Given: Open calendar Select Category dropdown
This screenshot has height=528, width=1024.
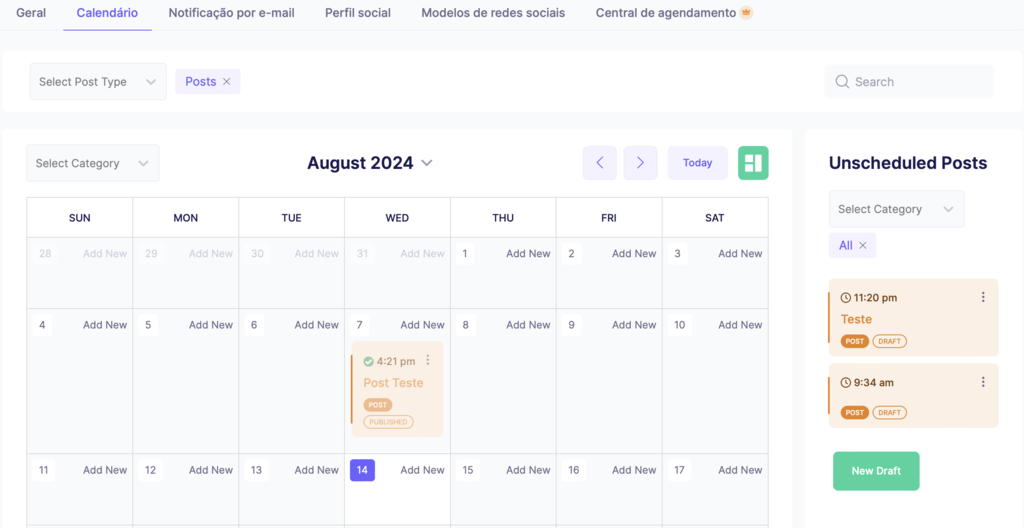Looking at the screenshot, I should click(93, 163).
